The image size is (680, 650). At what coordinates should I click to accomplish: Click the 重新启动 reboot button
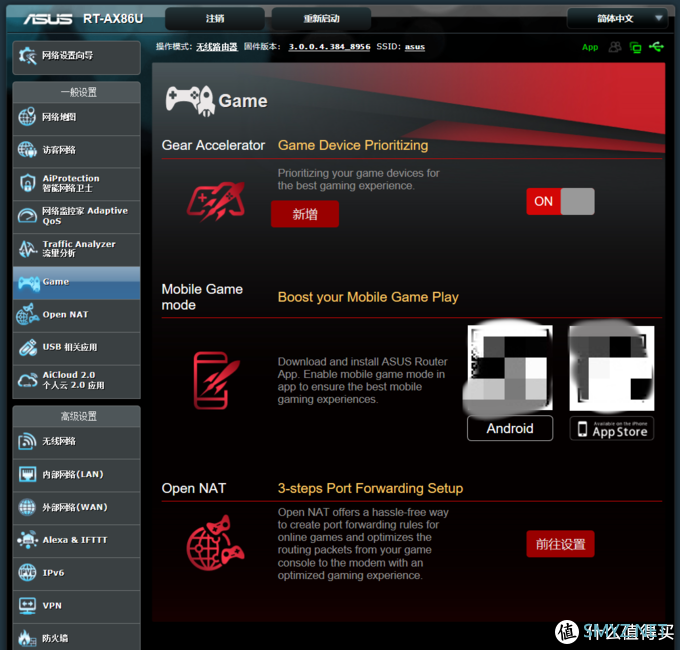coord(321,18)
